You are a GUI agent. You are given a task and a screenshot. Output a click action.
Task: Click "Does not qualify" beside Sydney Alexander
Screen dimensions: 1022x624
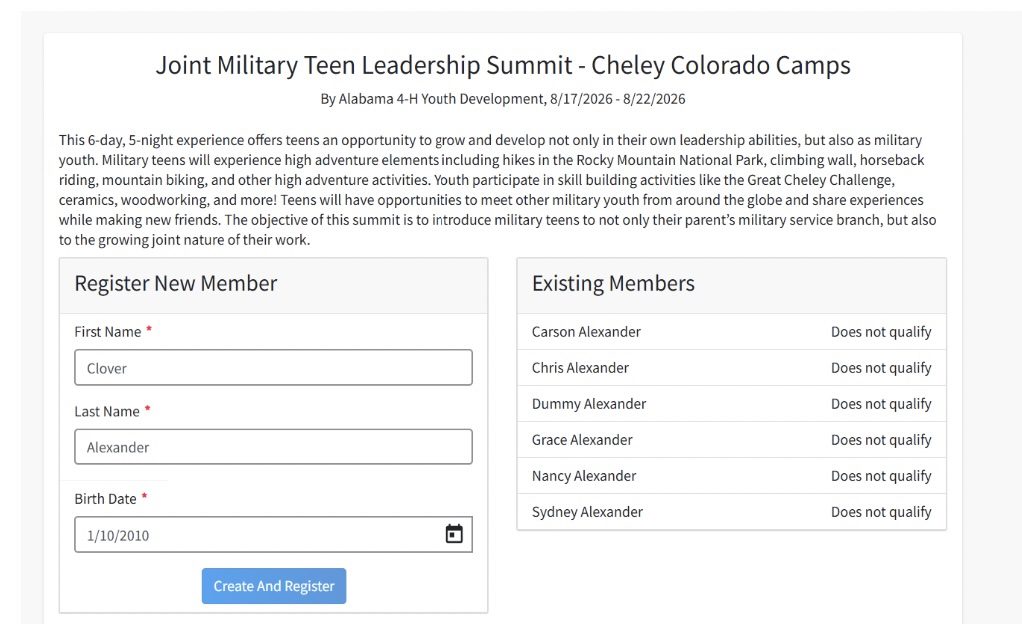[x=881, y=512]
